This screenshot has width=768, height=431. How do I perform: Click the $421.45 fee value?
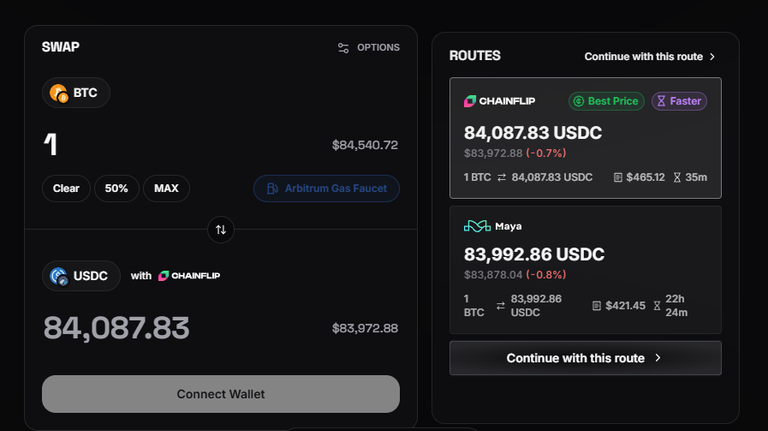pyautogui.click(x=625, y=306)
